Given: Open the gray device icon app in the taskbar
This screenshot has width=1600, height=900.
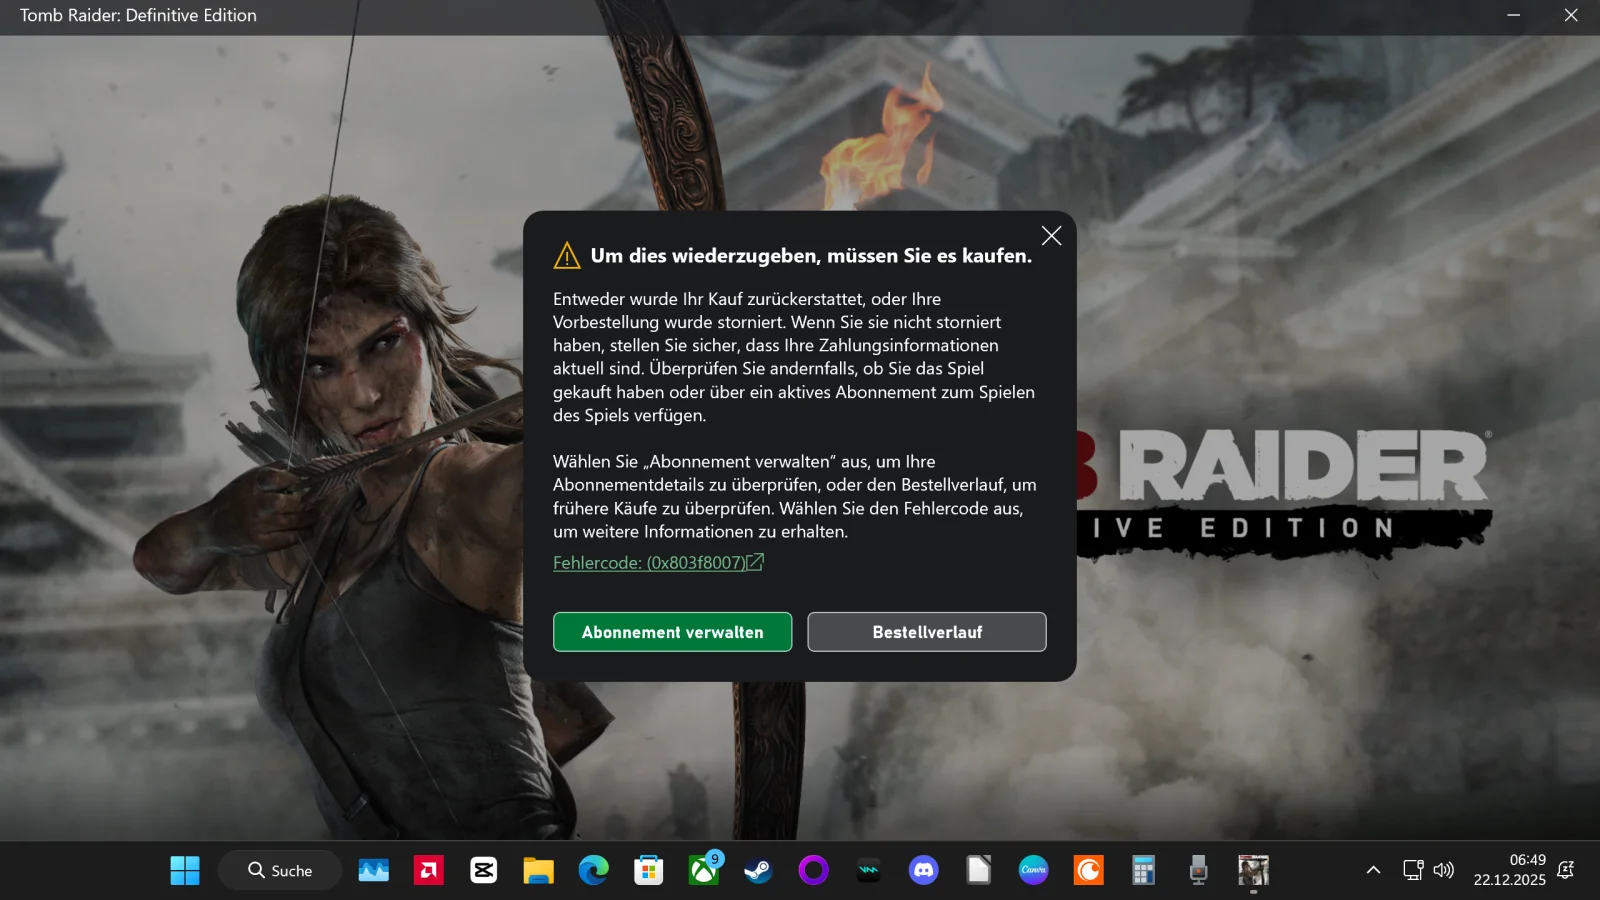Looking at the screenshot, I should pyautogui.click(x=1199, y=871).
